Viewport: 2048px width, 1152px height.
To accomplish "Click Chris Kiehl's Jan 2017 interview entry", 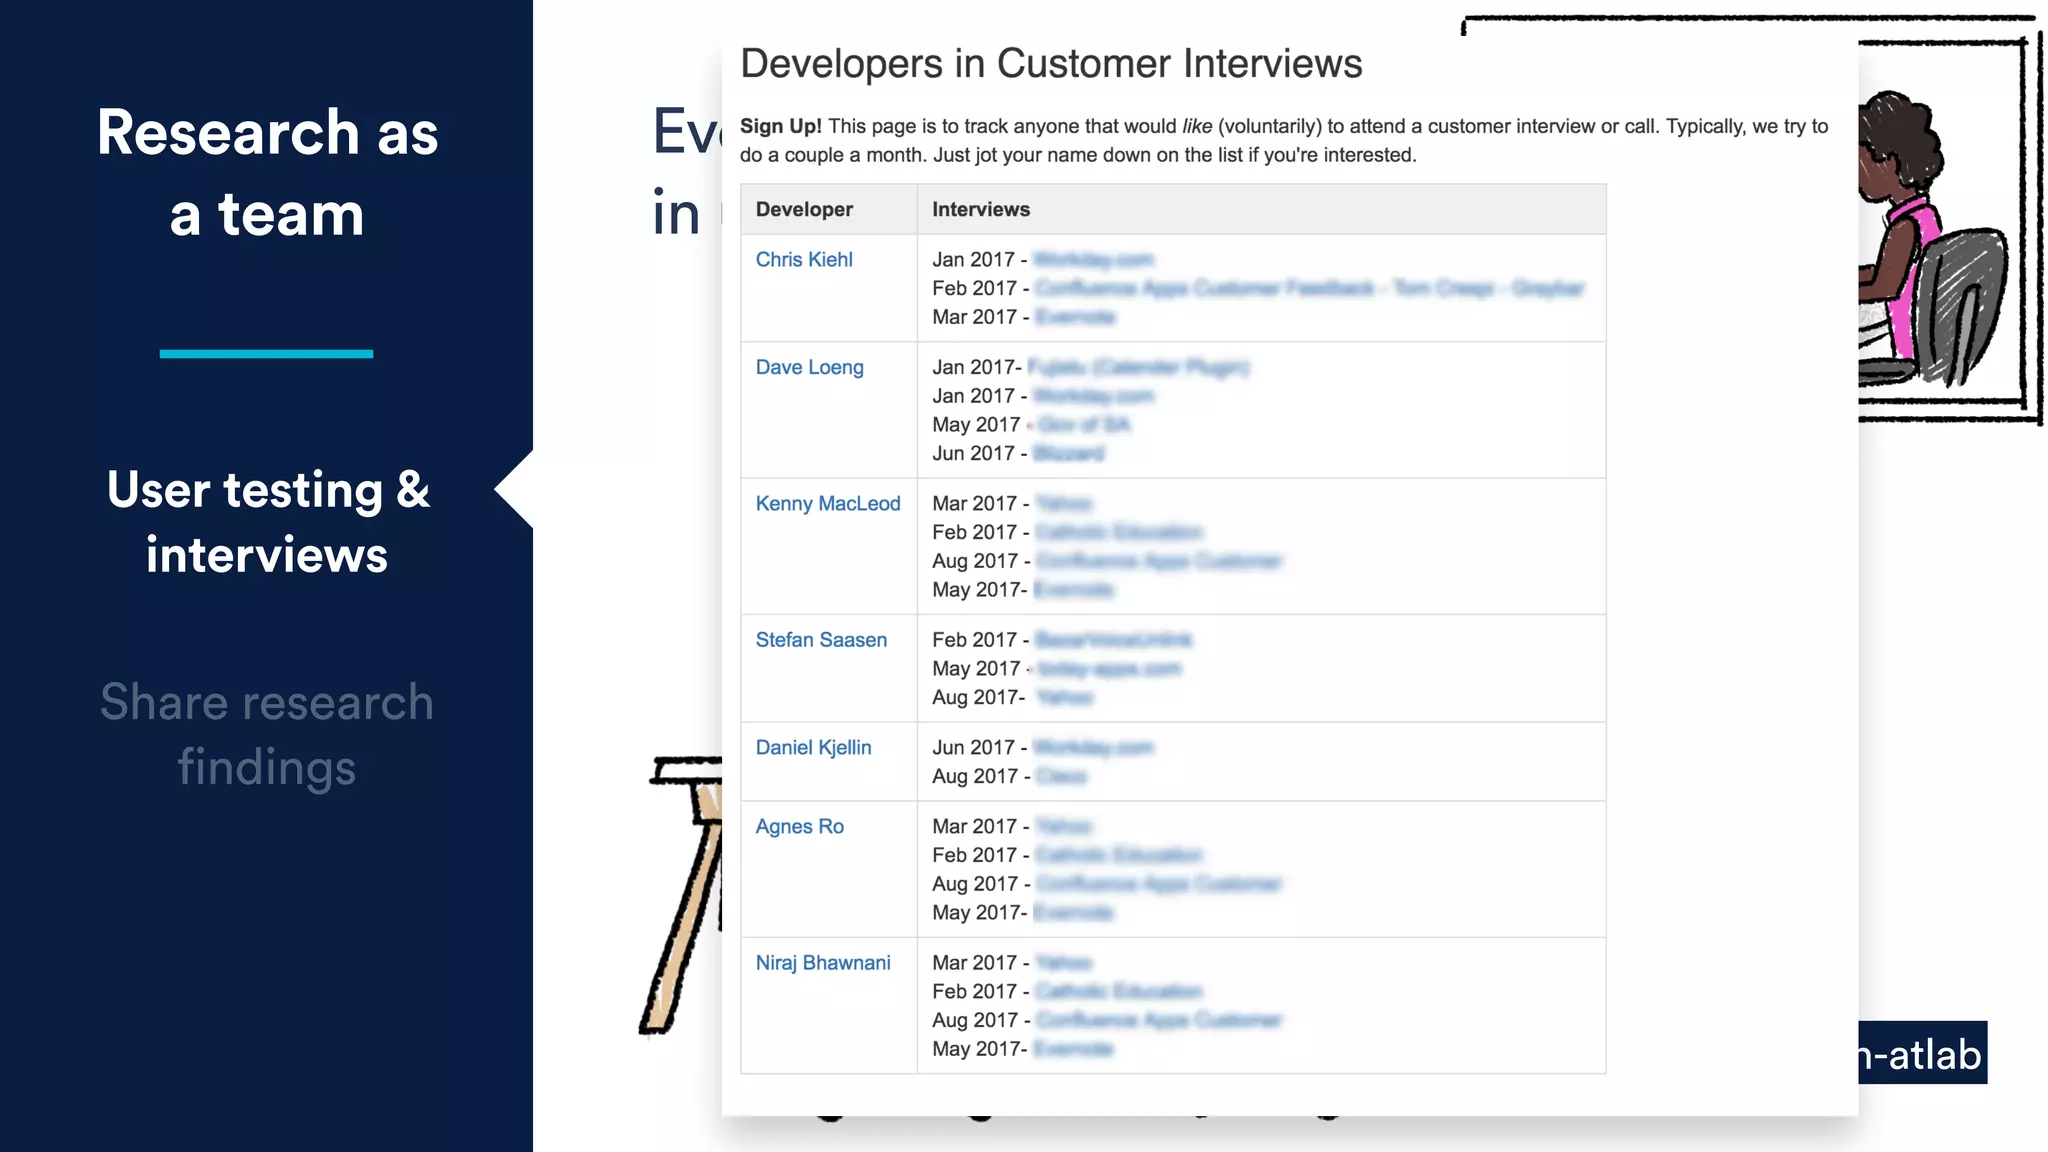I will point(1043,260).
